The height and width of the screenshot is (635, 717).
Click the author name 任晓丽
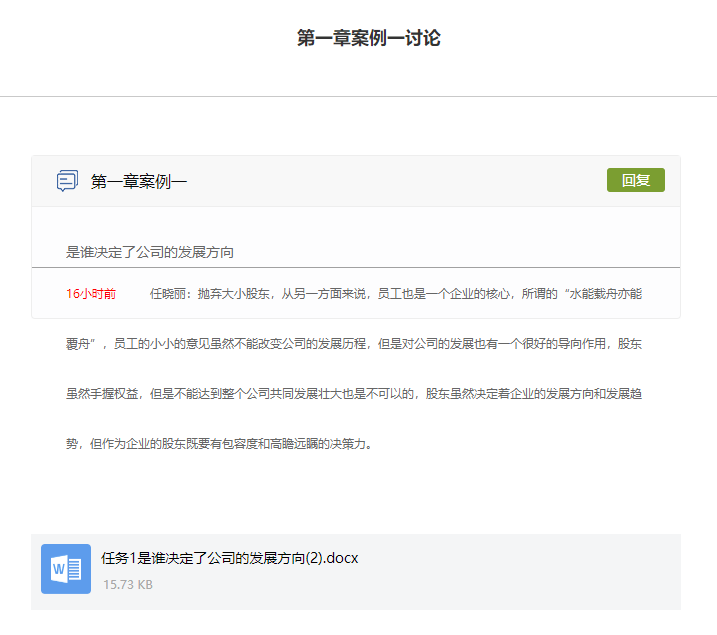click(x=169, y=294)
